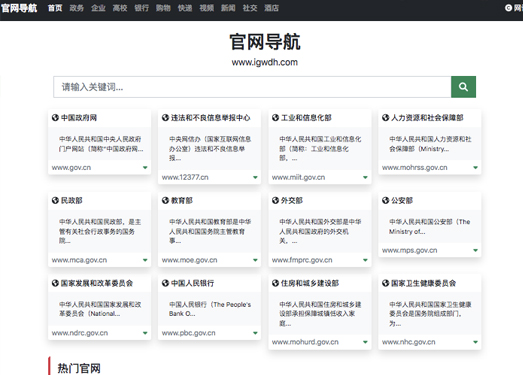Screen dimensions: 523x375
Task: Click globe icon beside 国家发展和改革委员会
Action: tap(55, 283)
